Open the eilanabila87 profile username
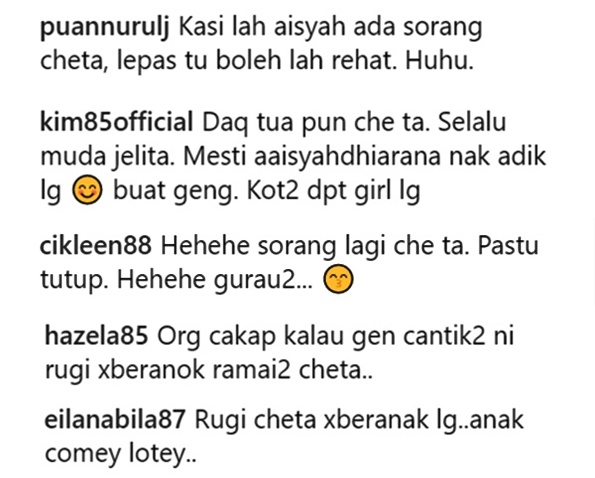The width and height of the screenshot is (595, 478). [115, 420]
